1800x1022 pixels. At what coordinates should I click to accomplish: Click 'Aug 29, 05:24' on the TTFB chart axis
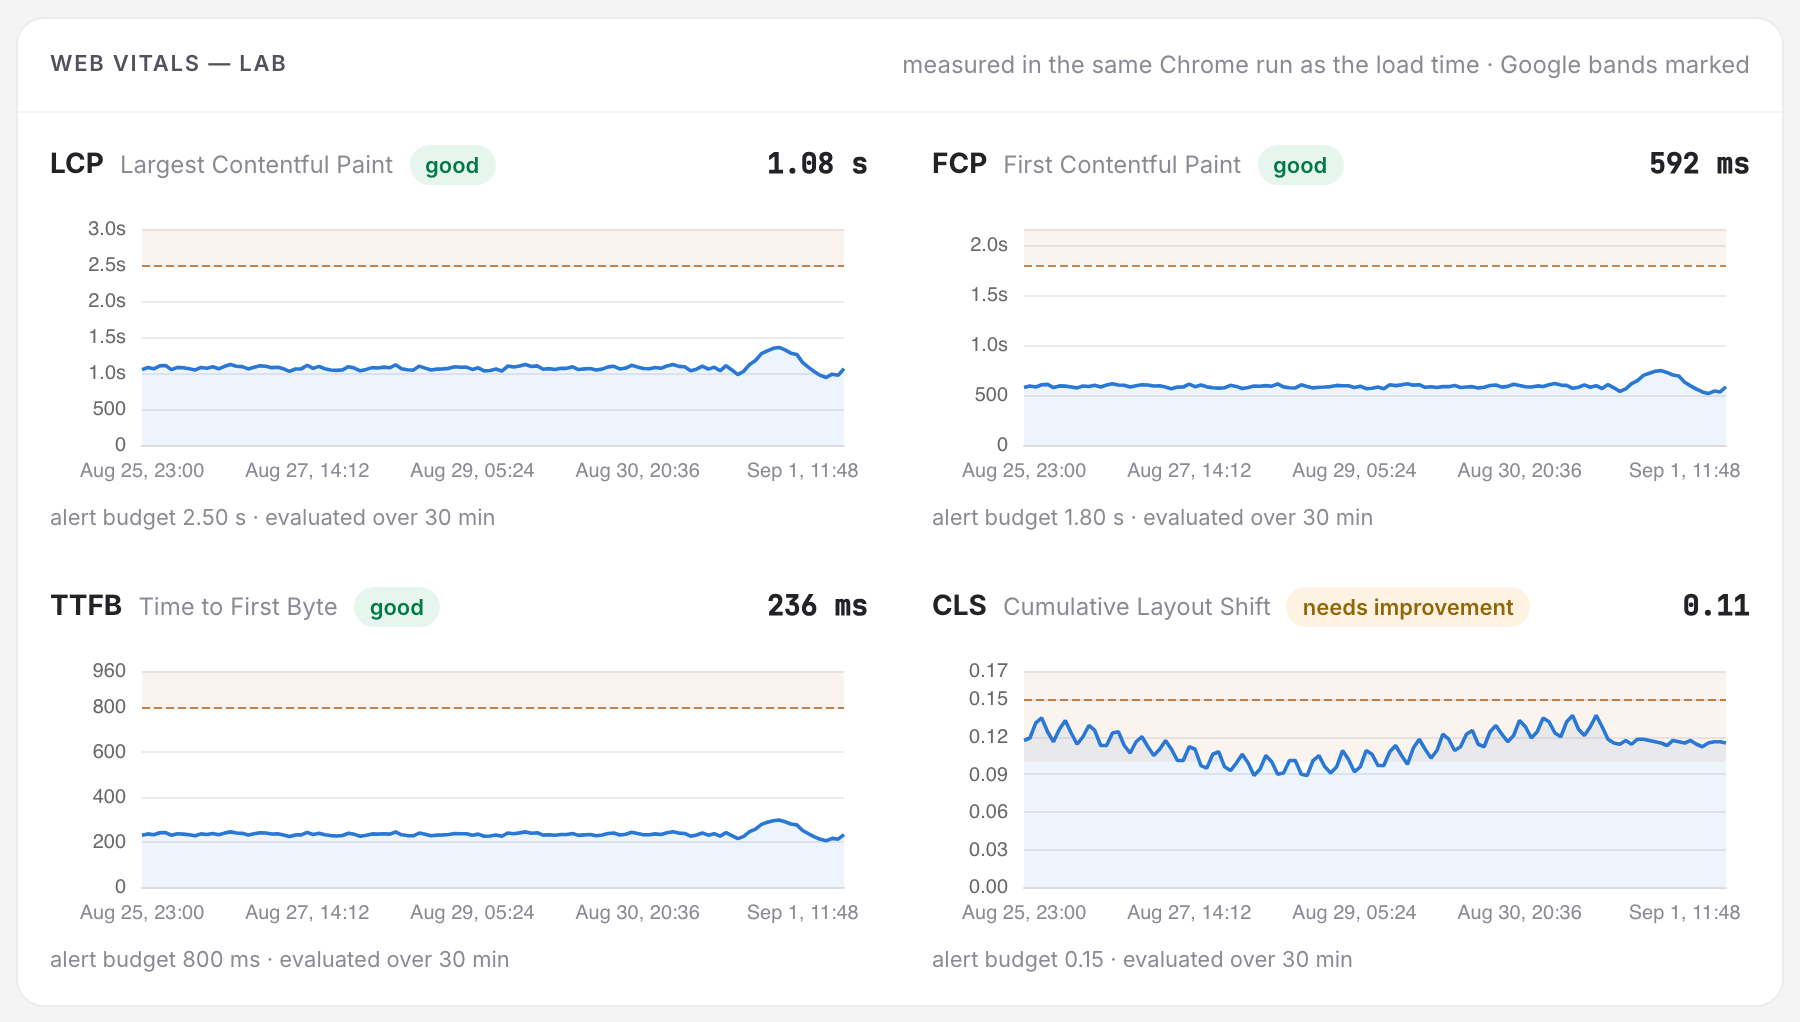coord(472,913)
